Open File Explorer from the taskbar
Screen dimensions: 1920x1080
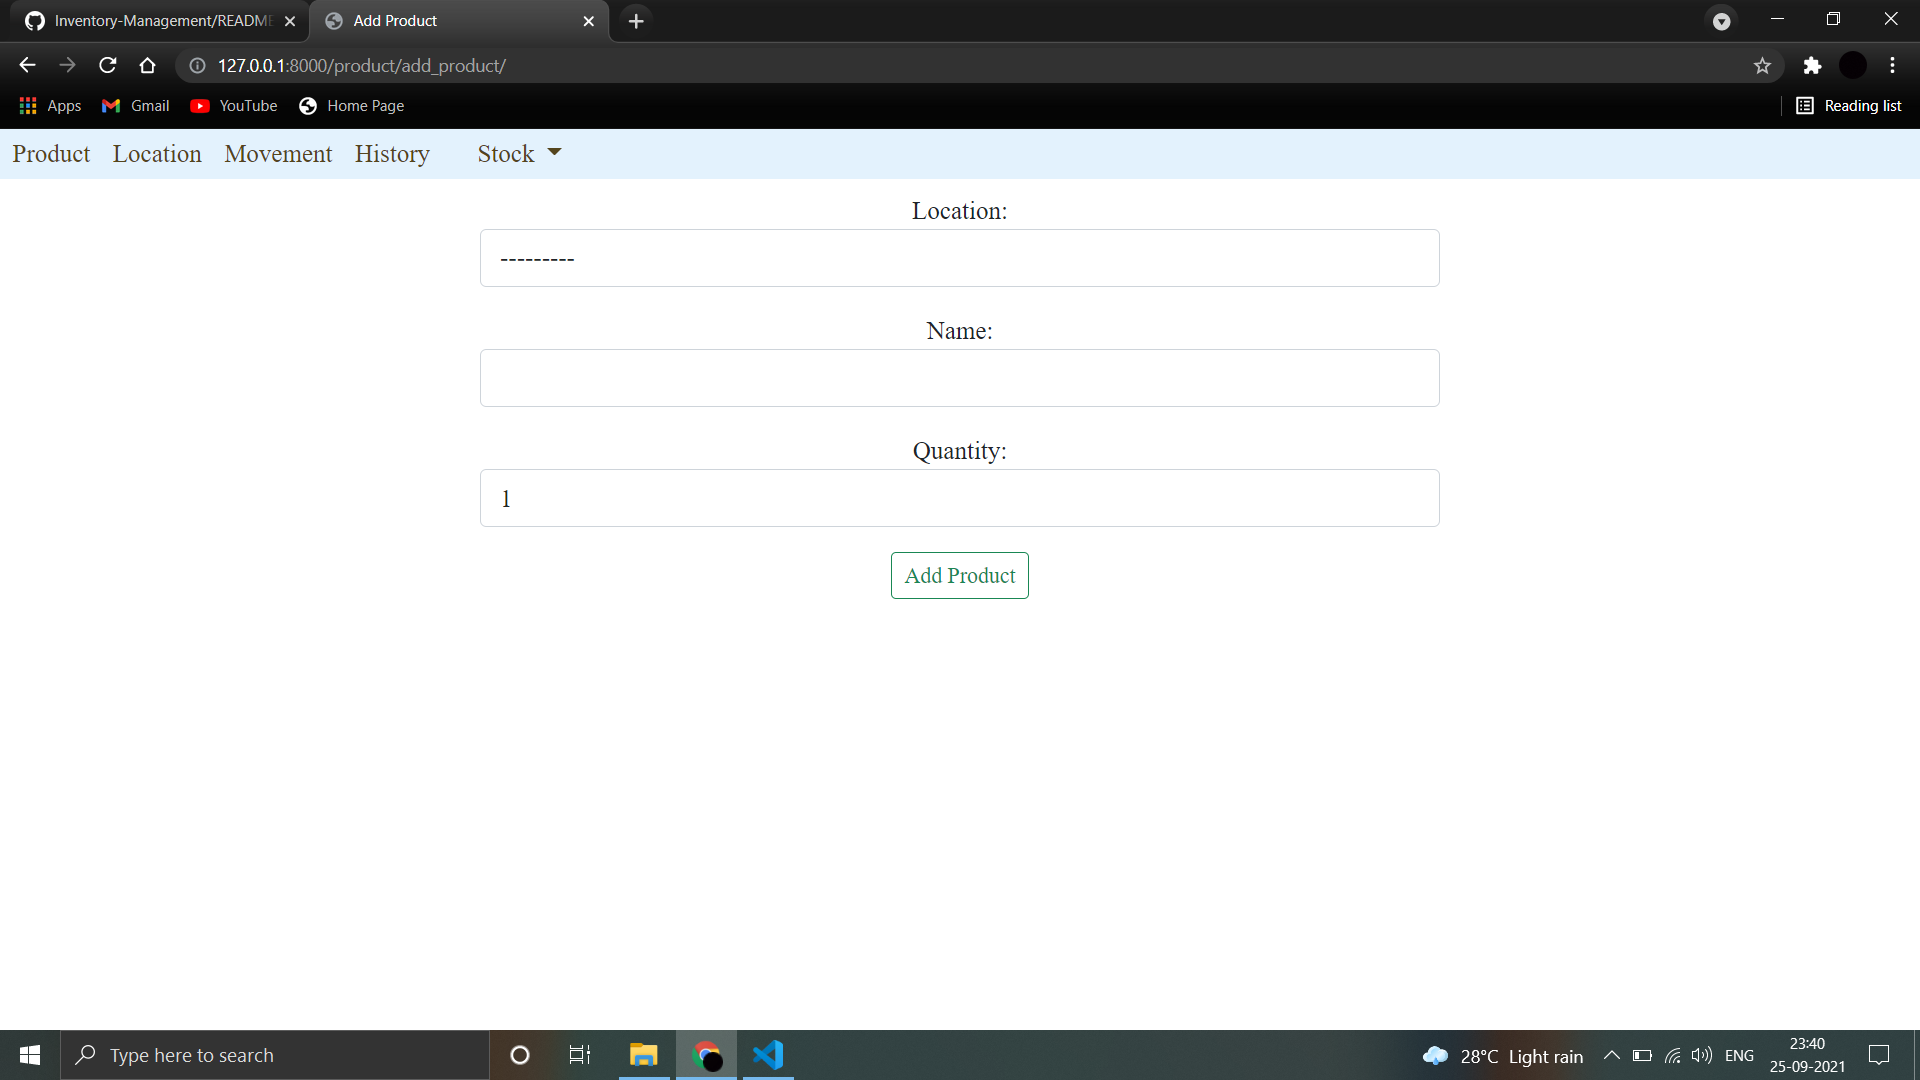click(x=644, y=1055)
